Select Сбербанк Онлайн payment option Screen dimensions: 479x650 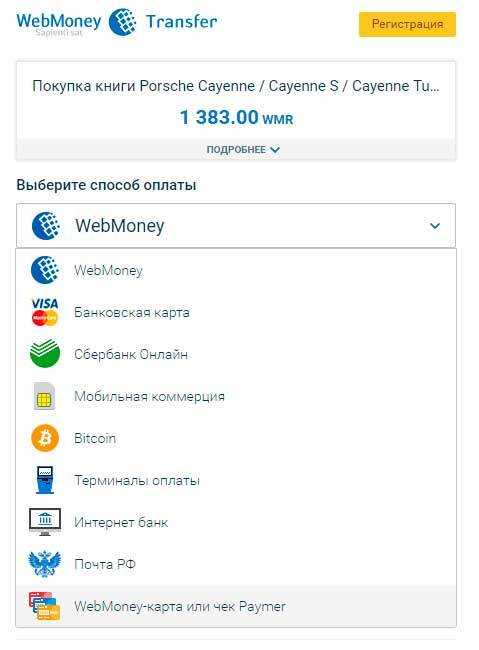(236, 354)
